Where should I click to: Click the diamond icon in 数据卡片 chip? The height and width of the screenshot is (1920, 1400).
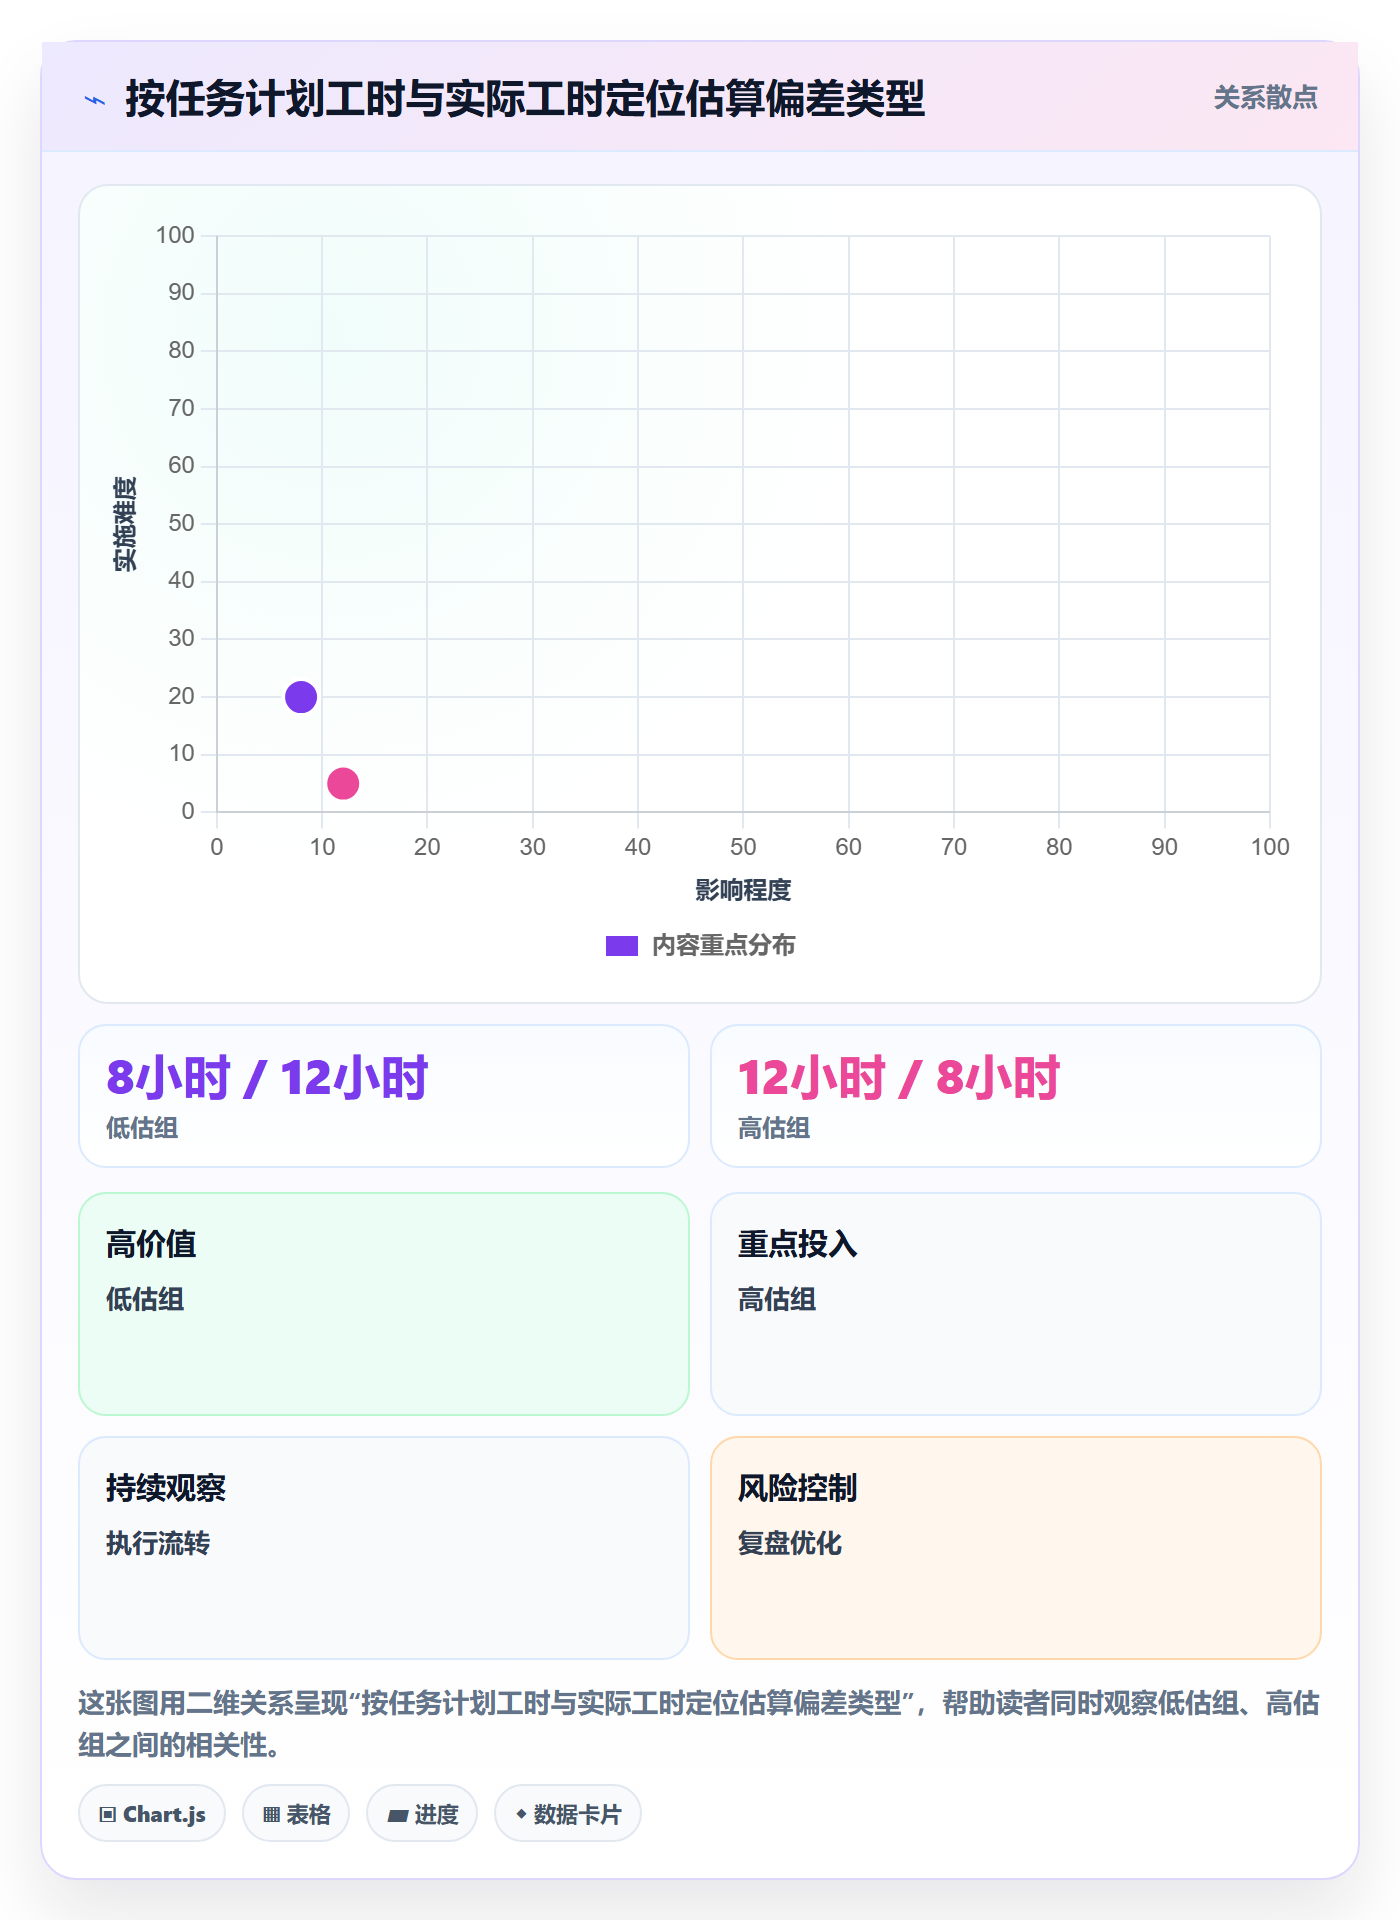tap(521, 1813)
